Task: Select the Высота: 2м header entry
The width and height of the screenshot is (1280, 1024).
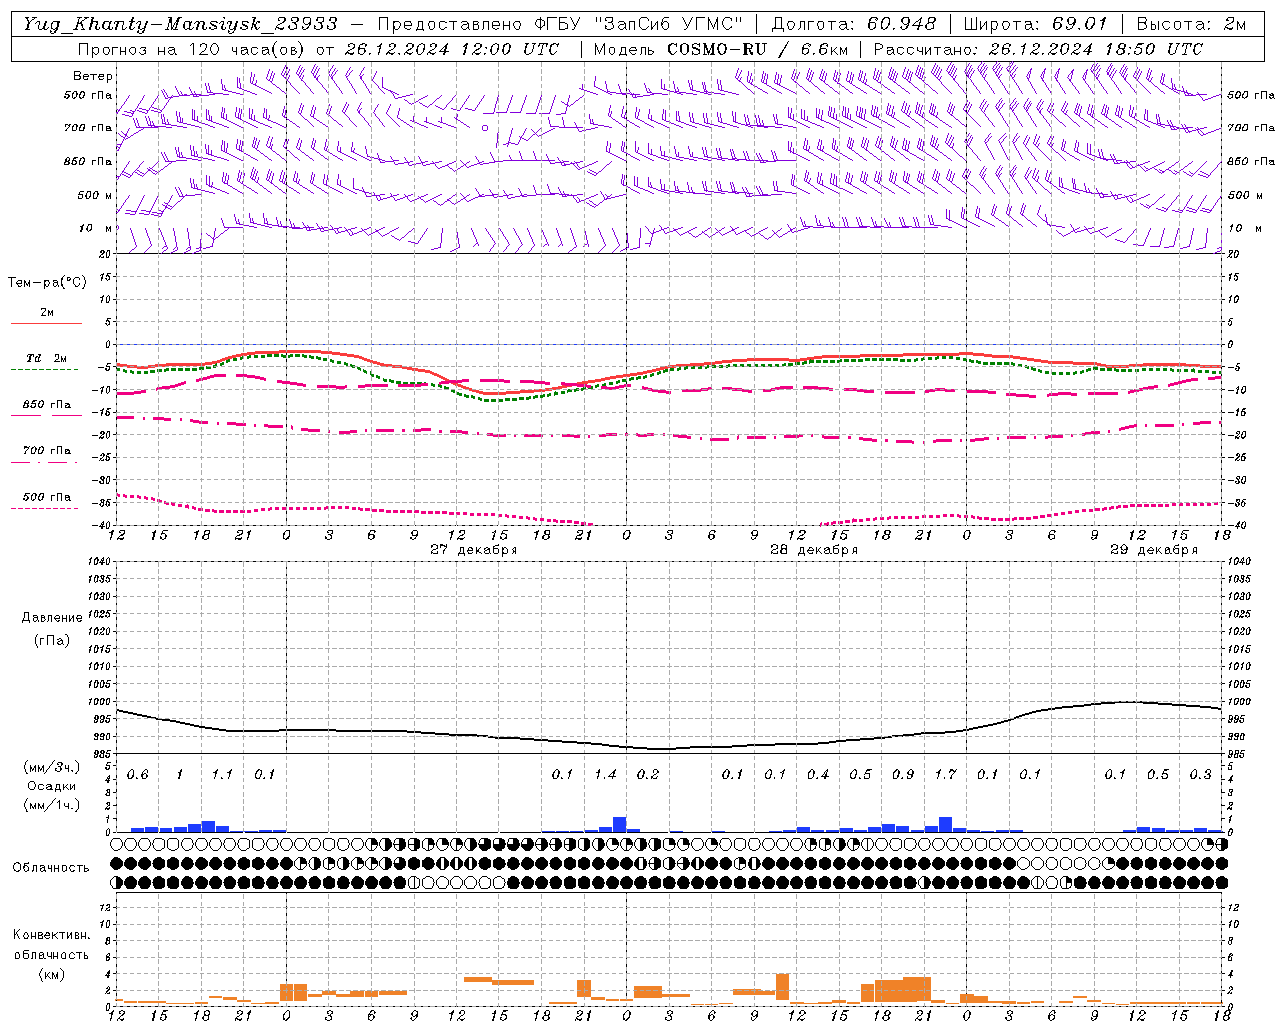Action: click(x=1191, y=23)
